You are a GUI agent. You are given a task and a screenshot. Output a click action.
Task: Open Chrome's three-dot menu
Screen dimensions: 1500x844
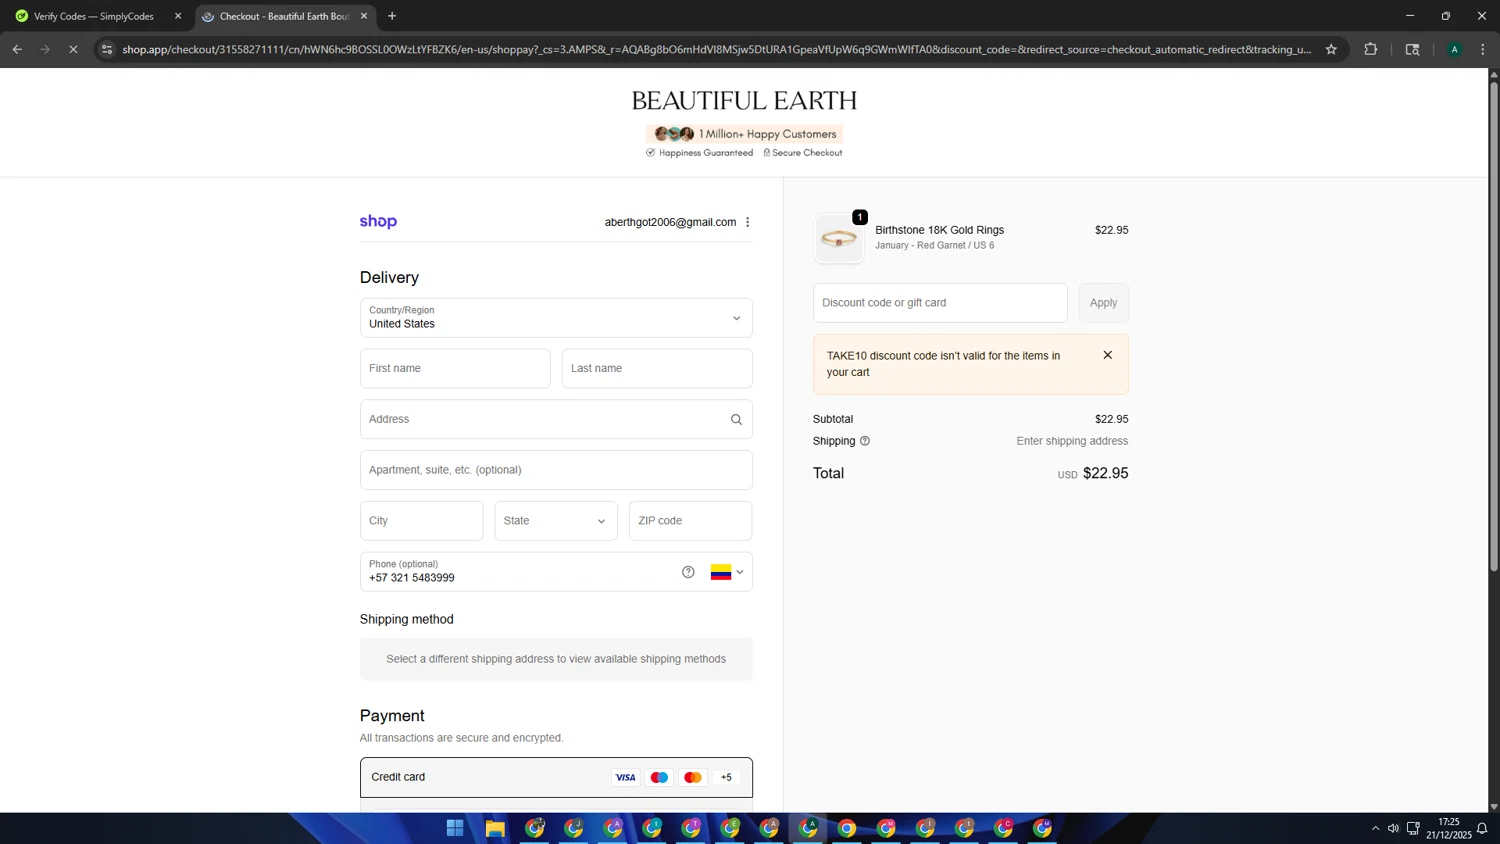coord(1483,49)
